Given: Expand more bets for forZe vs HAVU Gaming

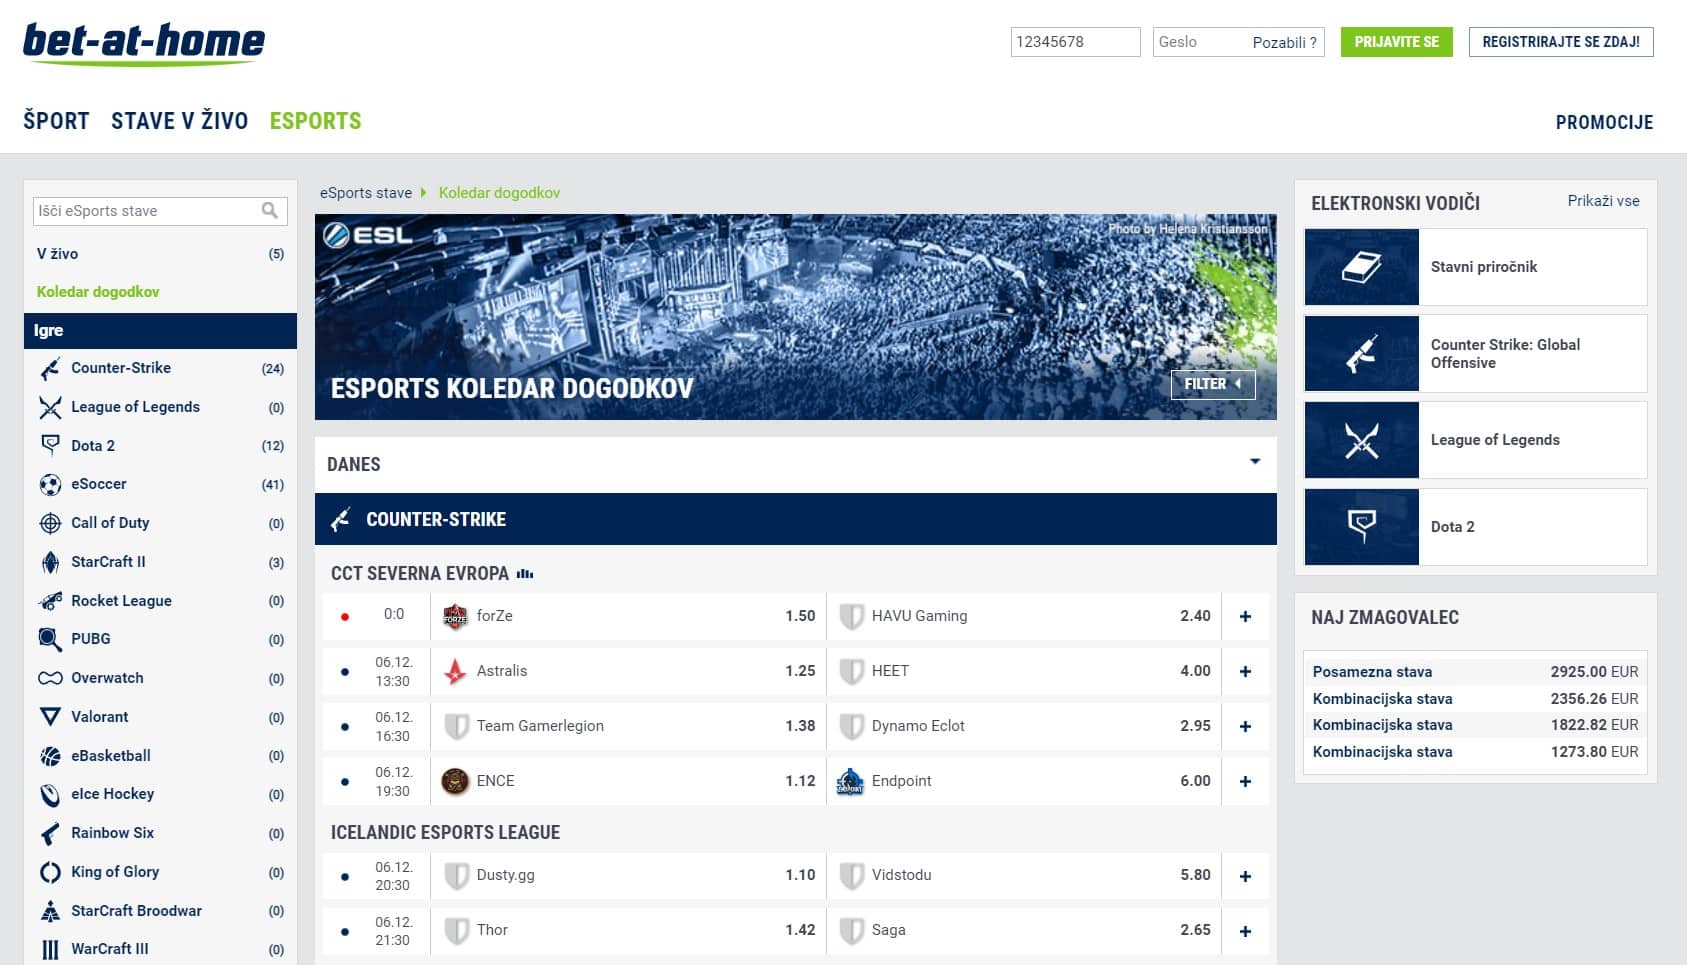Looking at the screenshot, I should 1245,617.
